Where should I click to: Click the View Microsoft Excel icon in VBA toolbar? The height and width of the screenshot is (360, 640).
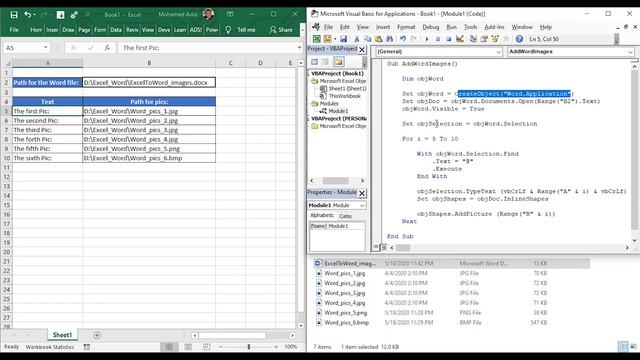(x=317, y=39)
